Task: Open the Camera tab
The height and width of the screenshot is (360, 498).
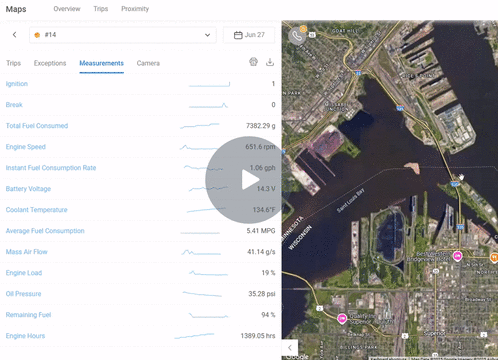Action: tap(148, 63)
